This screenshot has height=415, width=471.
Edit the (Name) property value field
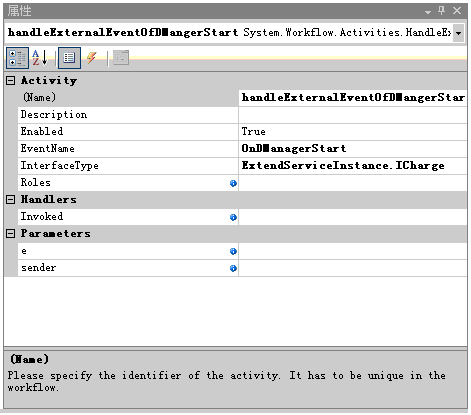[x=353, y=98]
